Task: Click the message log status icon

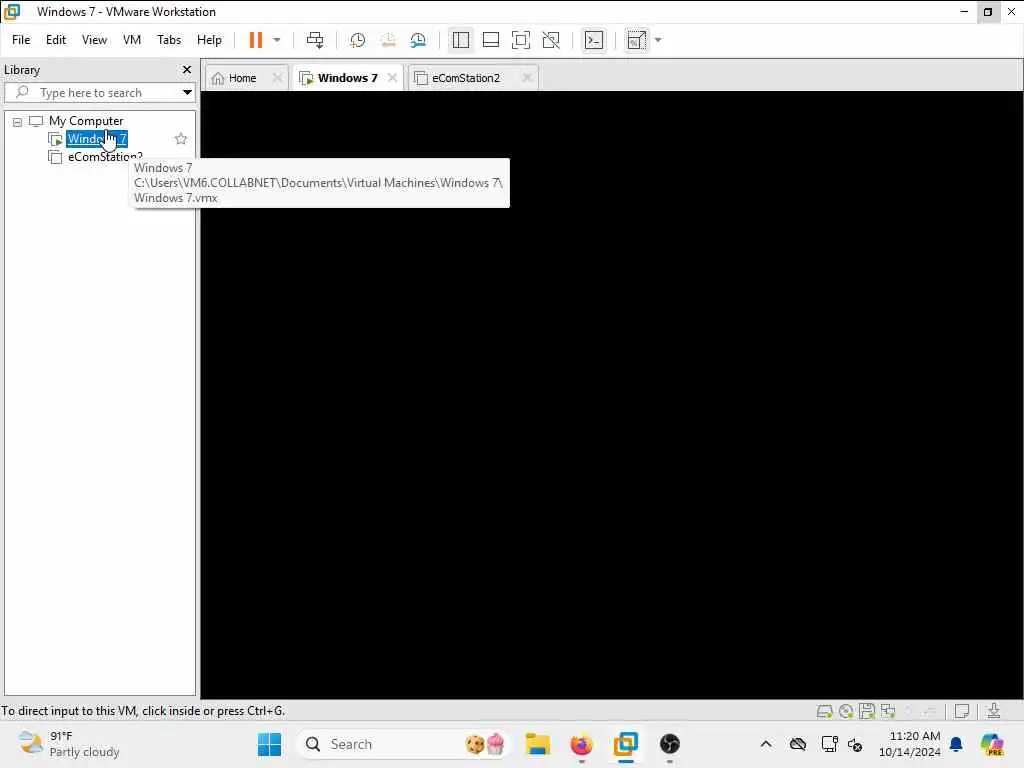Action: click(x=961, y=711)
